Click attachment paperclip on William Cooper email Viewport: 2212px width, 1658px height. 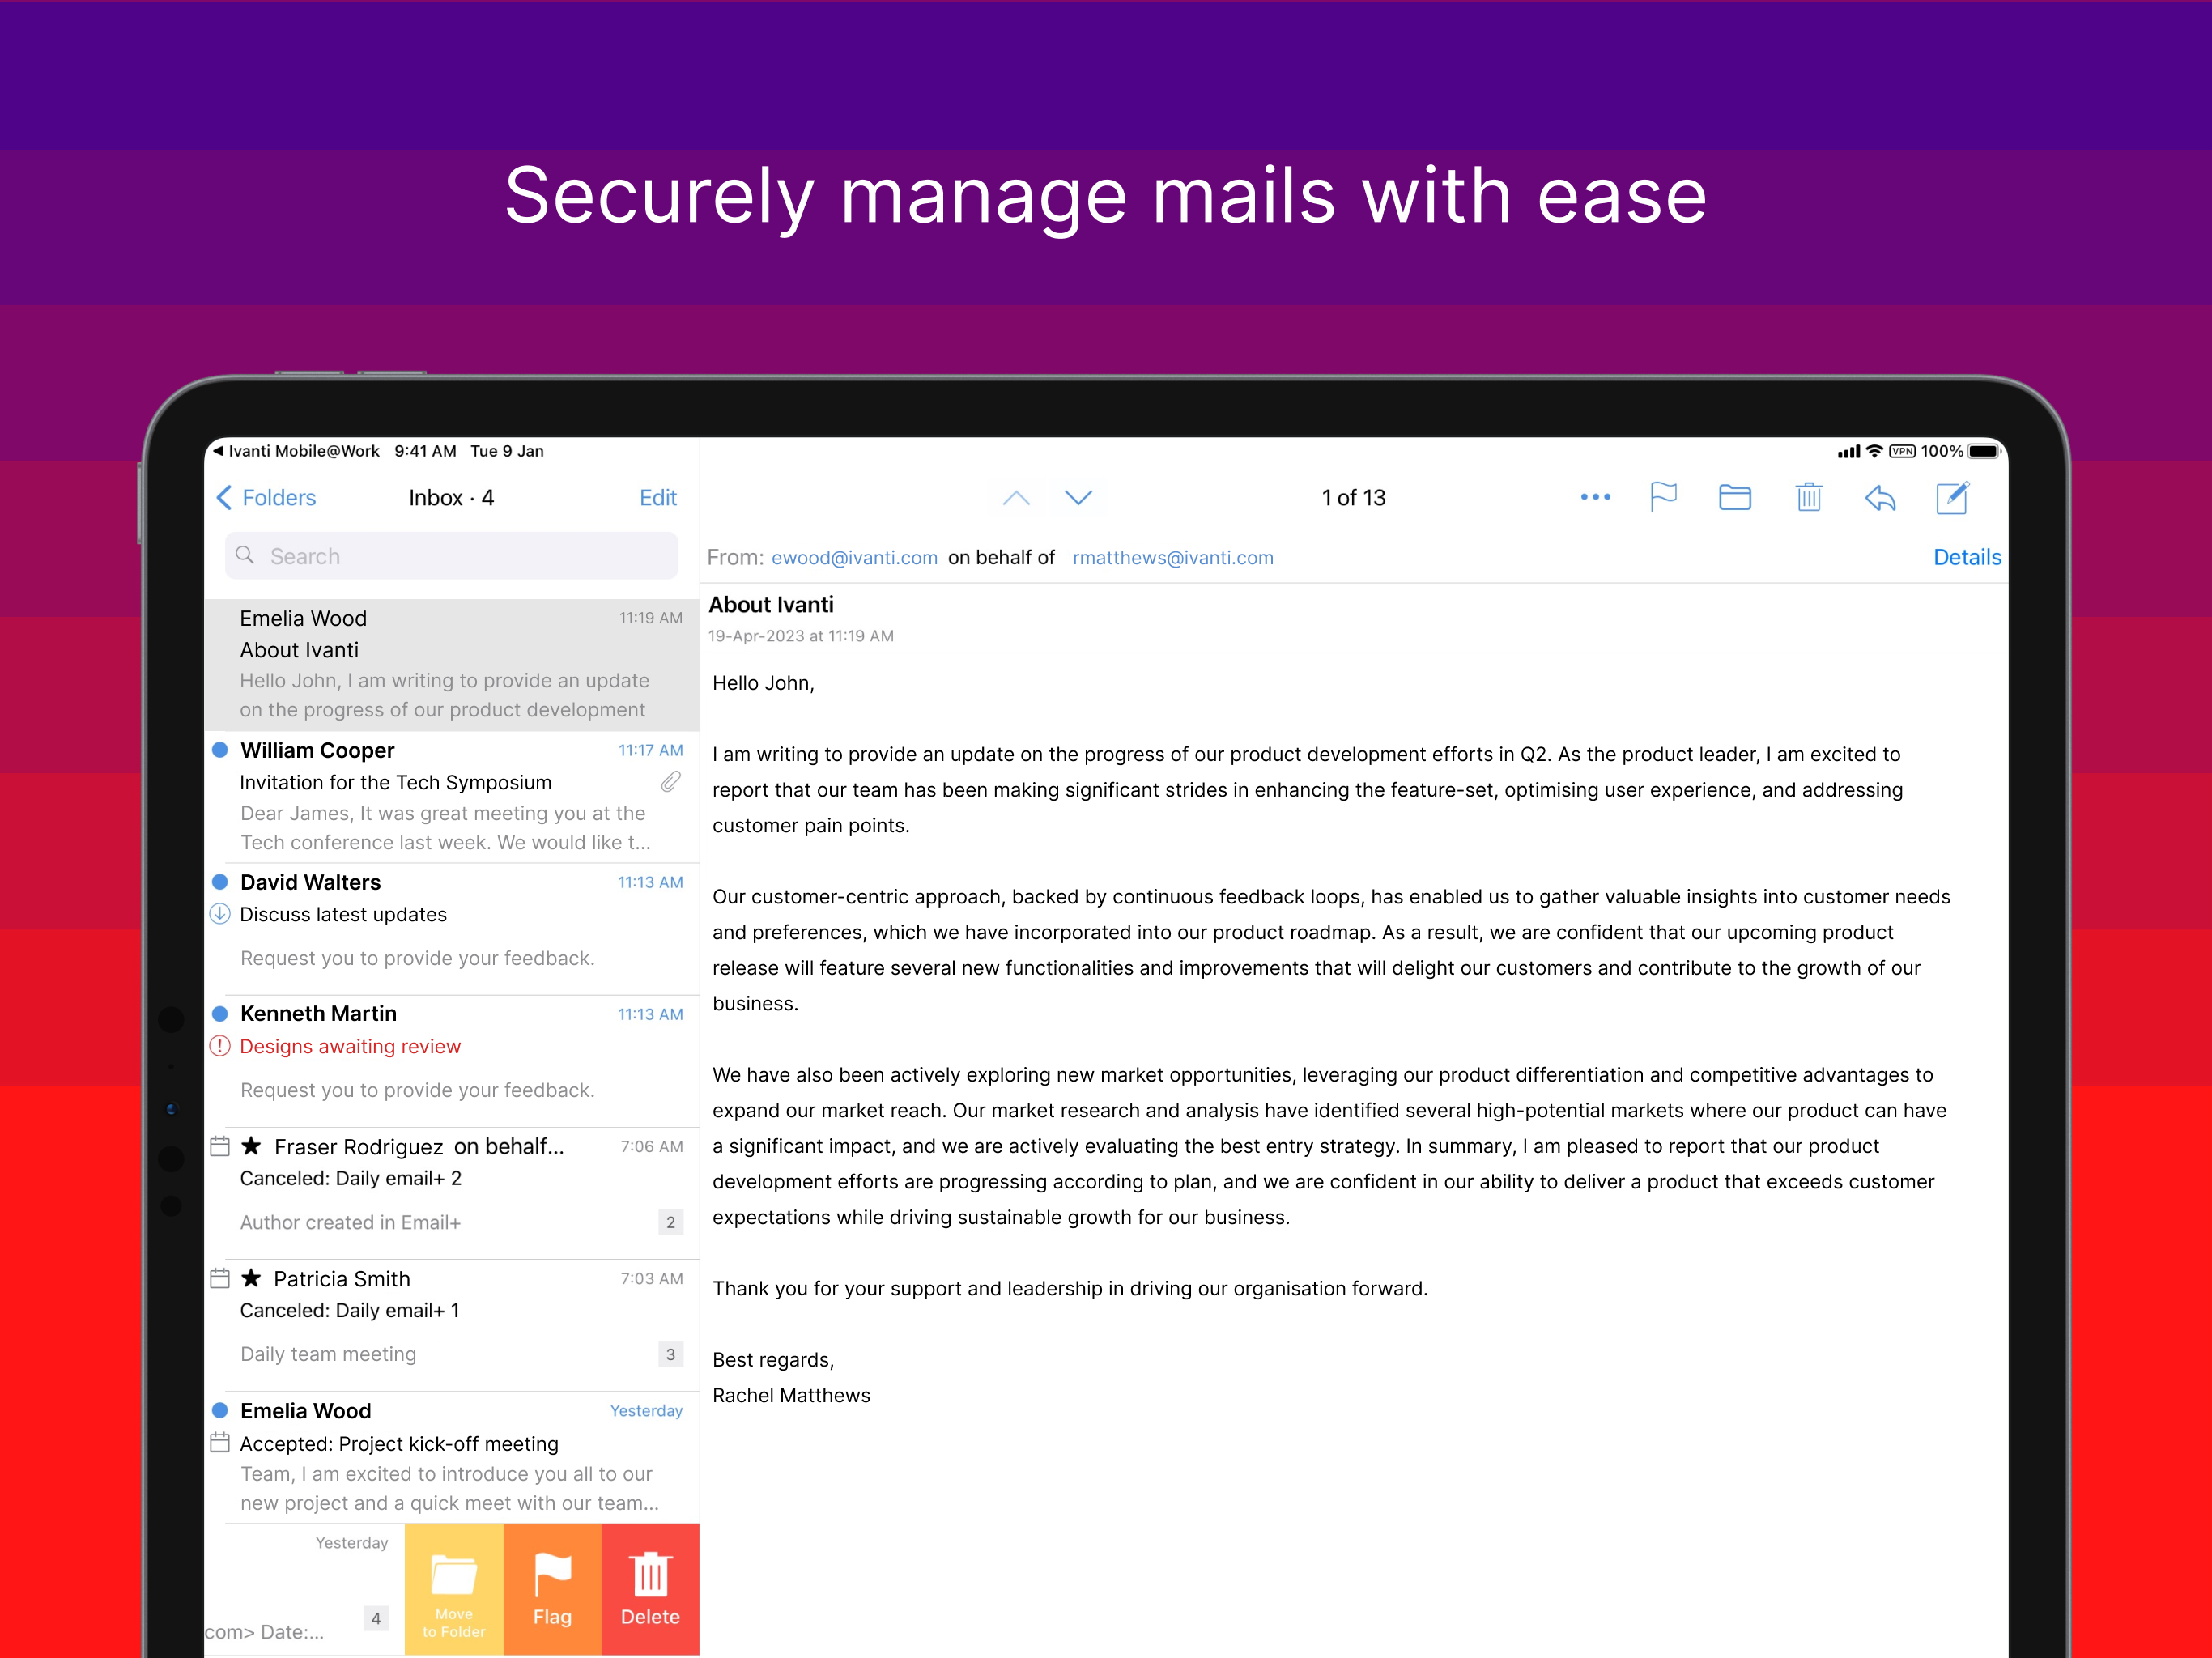[x=671, y=782]
